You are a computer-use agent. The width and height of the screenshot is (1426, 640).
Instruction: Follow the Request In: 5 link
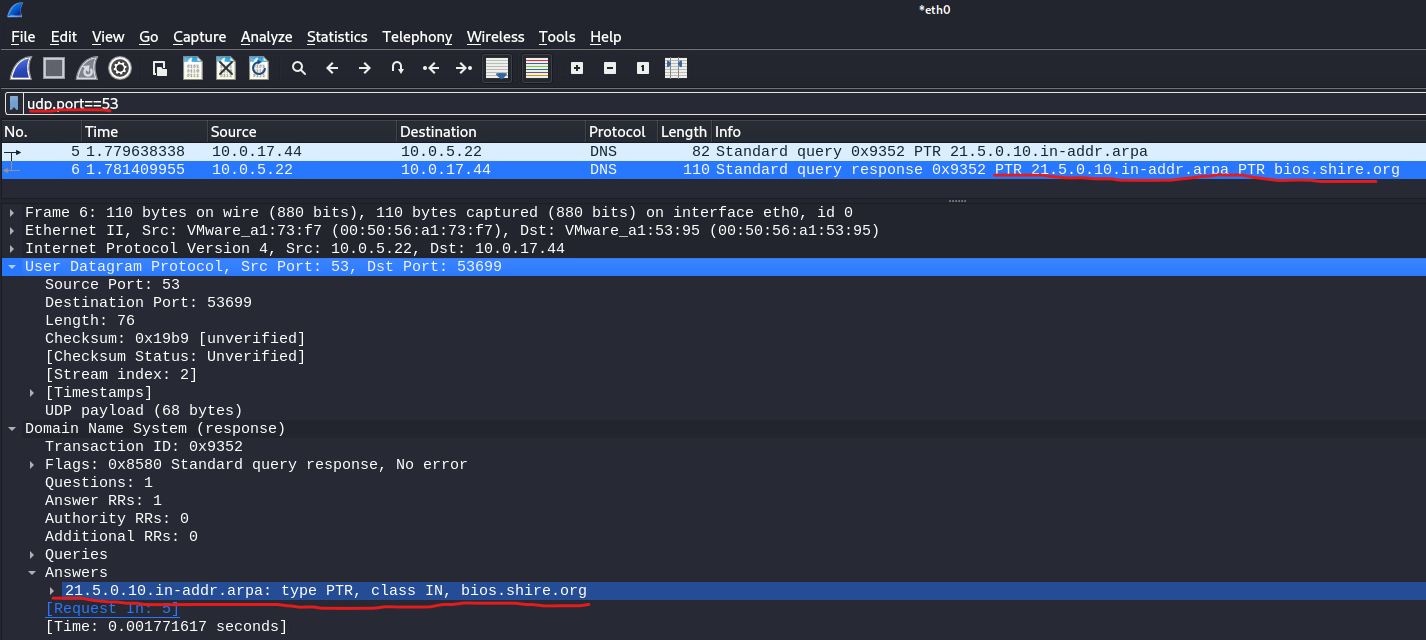(x=113, y=609)
